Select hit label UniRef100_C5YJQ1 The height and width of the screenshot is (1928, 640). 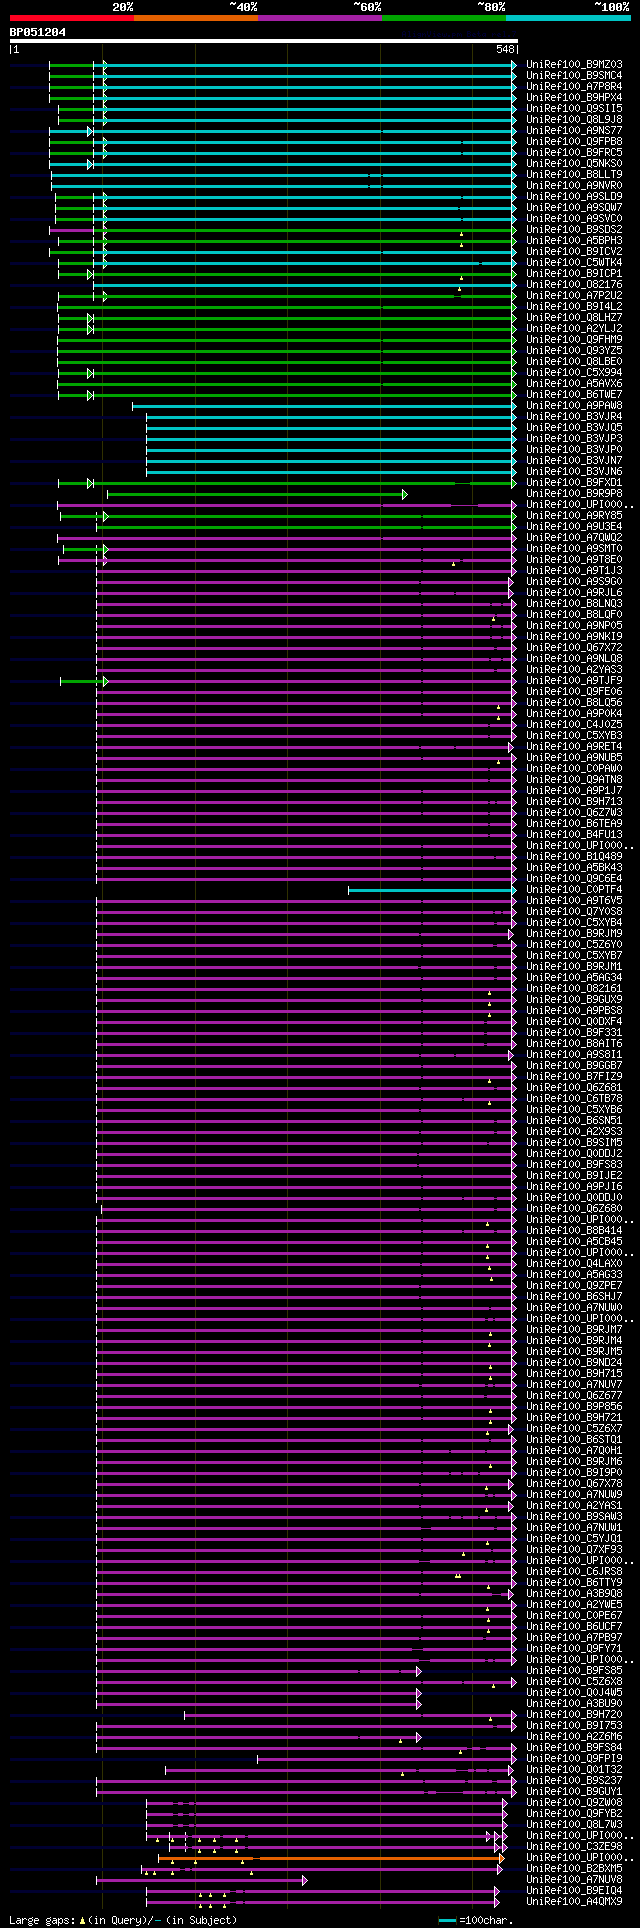pos(574,1538)
